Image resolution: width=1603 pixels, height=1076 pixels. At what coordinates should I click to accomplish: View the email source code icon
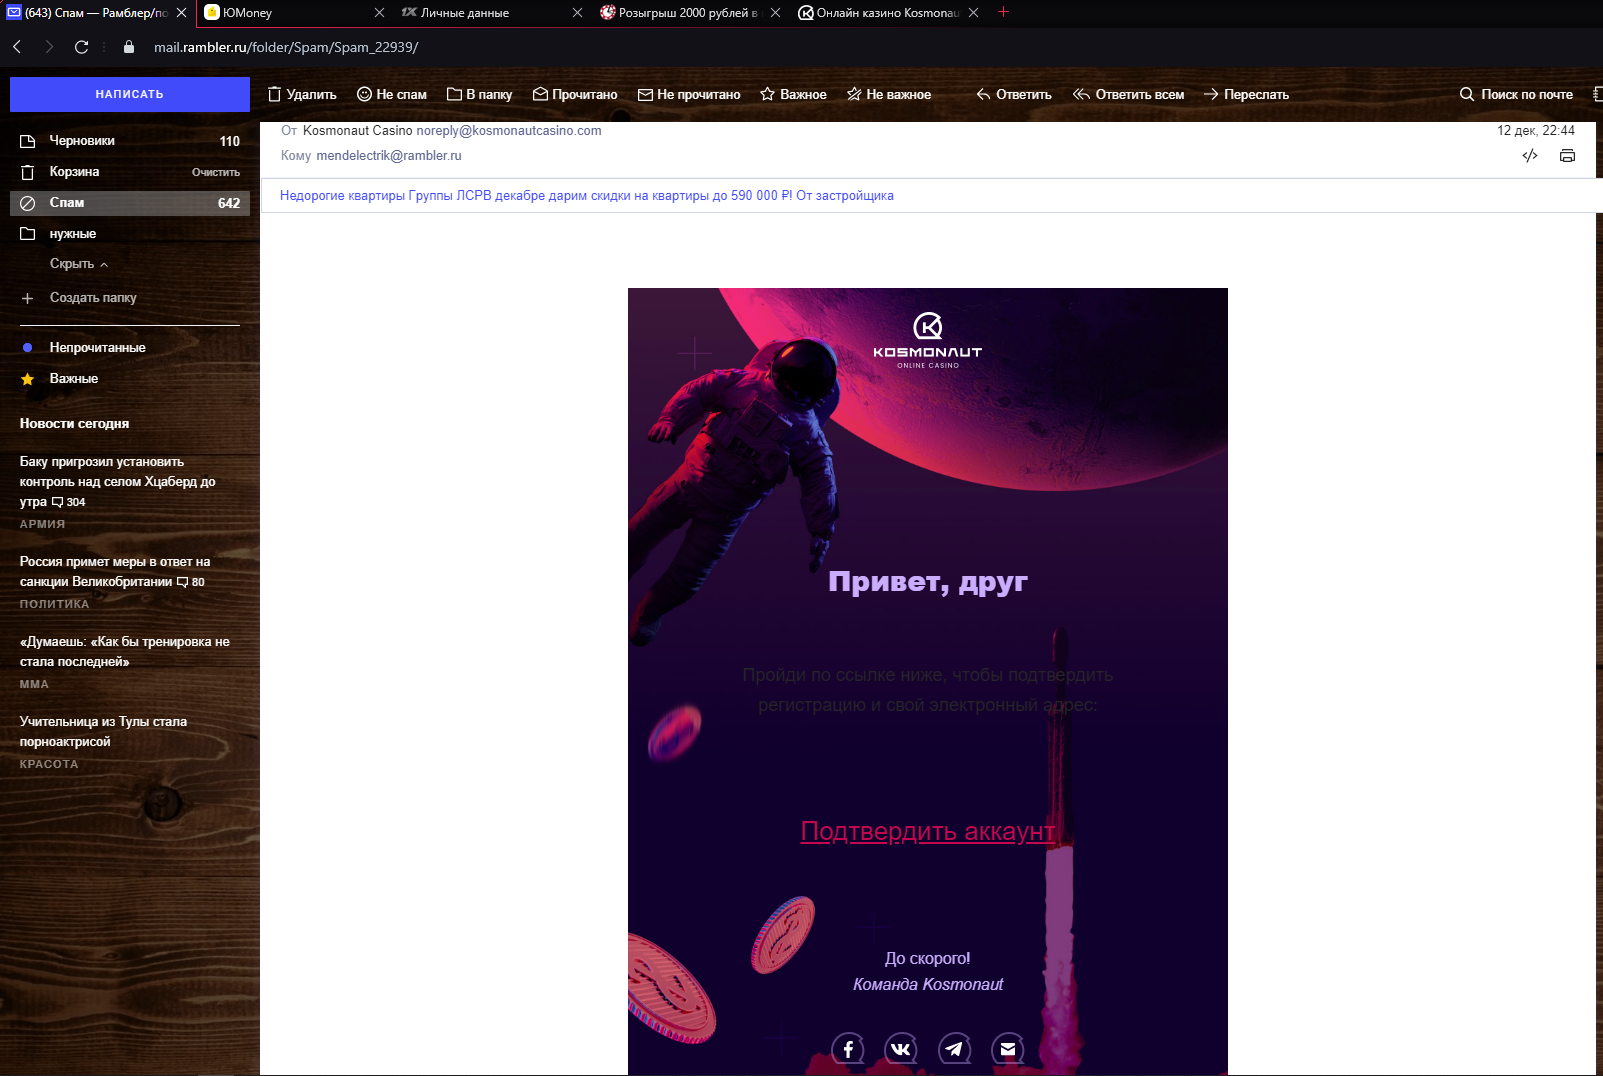1530,156
